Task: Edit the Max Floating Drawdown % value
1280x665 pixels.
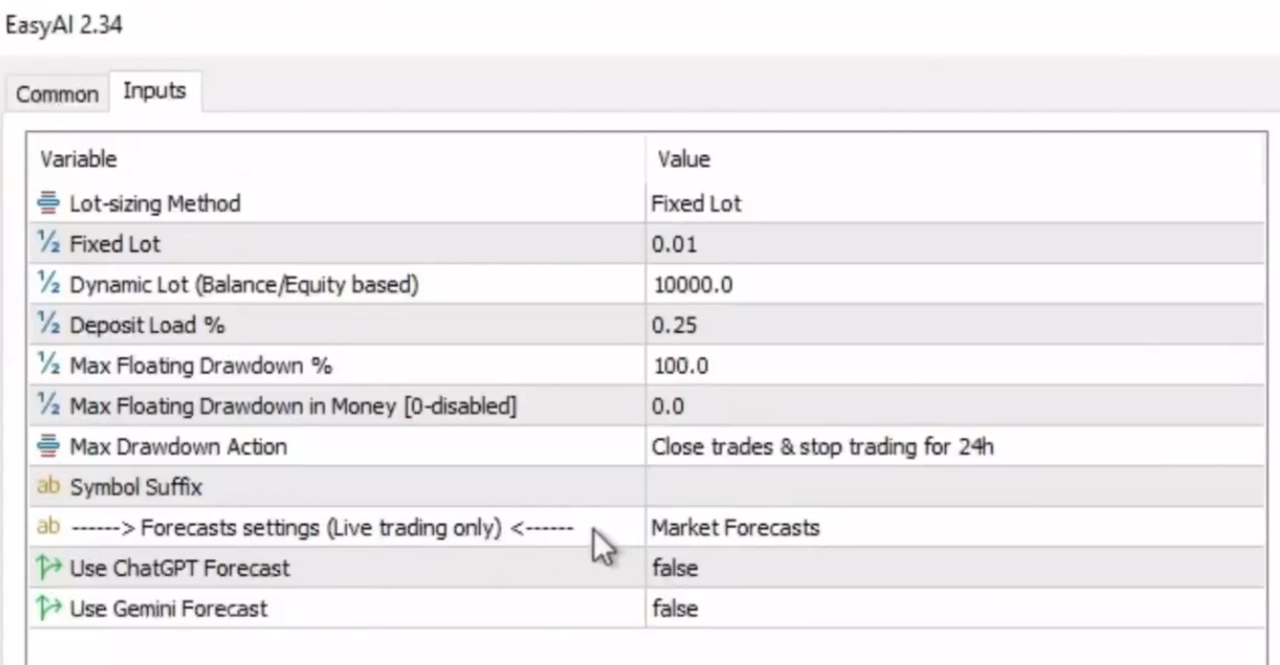Action: 680,366
